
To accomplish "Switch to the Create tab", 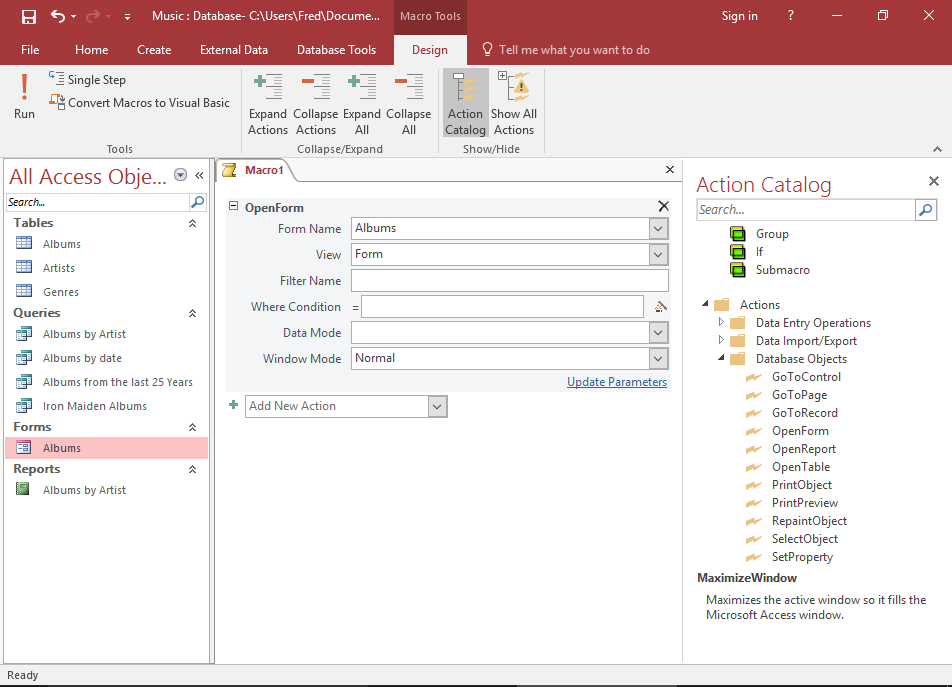I will tap(154, 50).
